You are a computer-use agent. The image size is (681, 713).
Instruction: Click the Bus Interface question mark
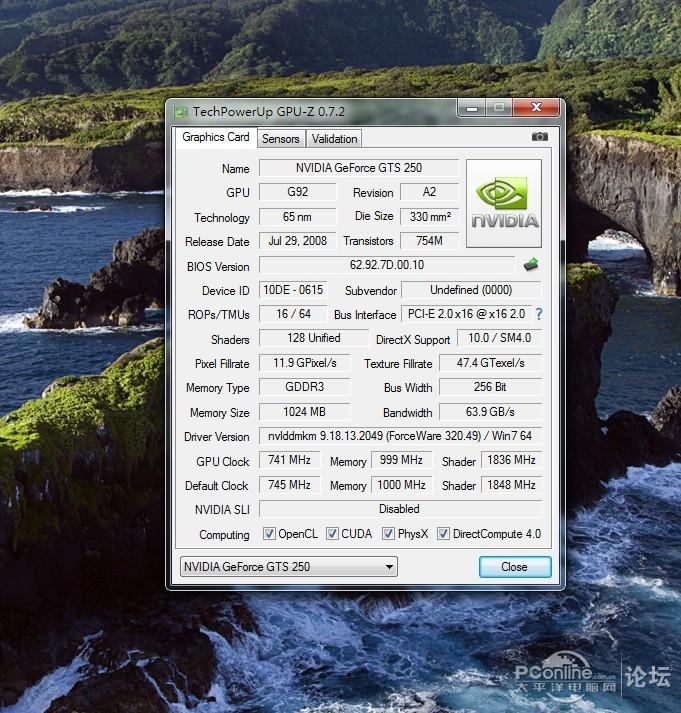click(x=539, y=314)
